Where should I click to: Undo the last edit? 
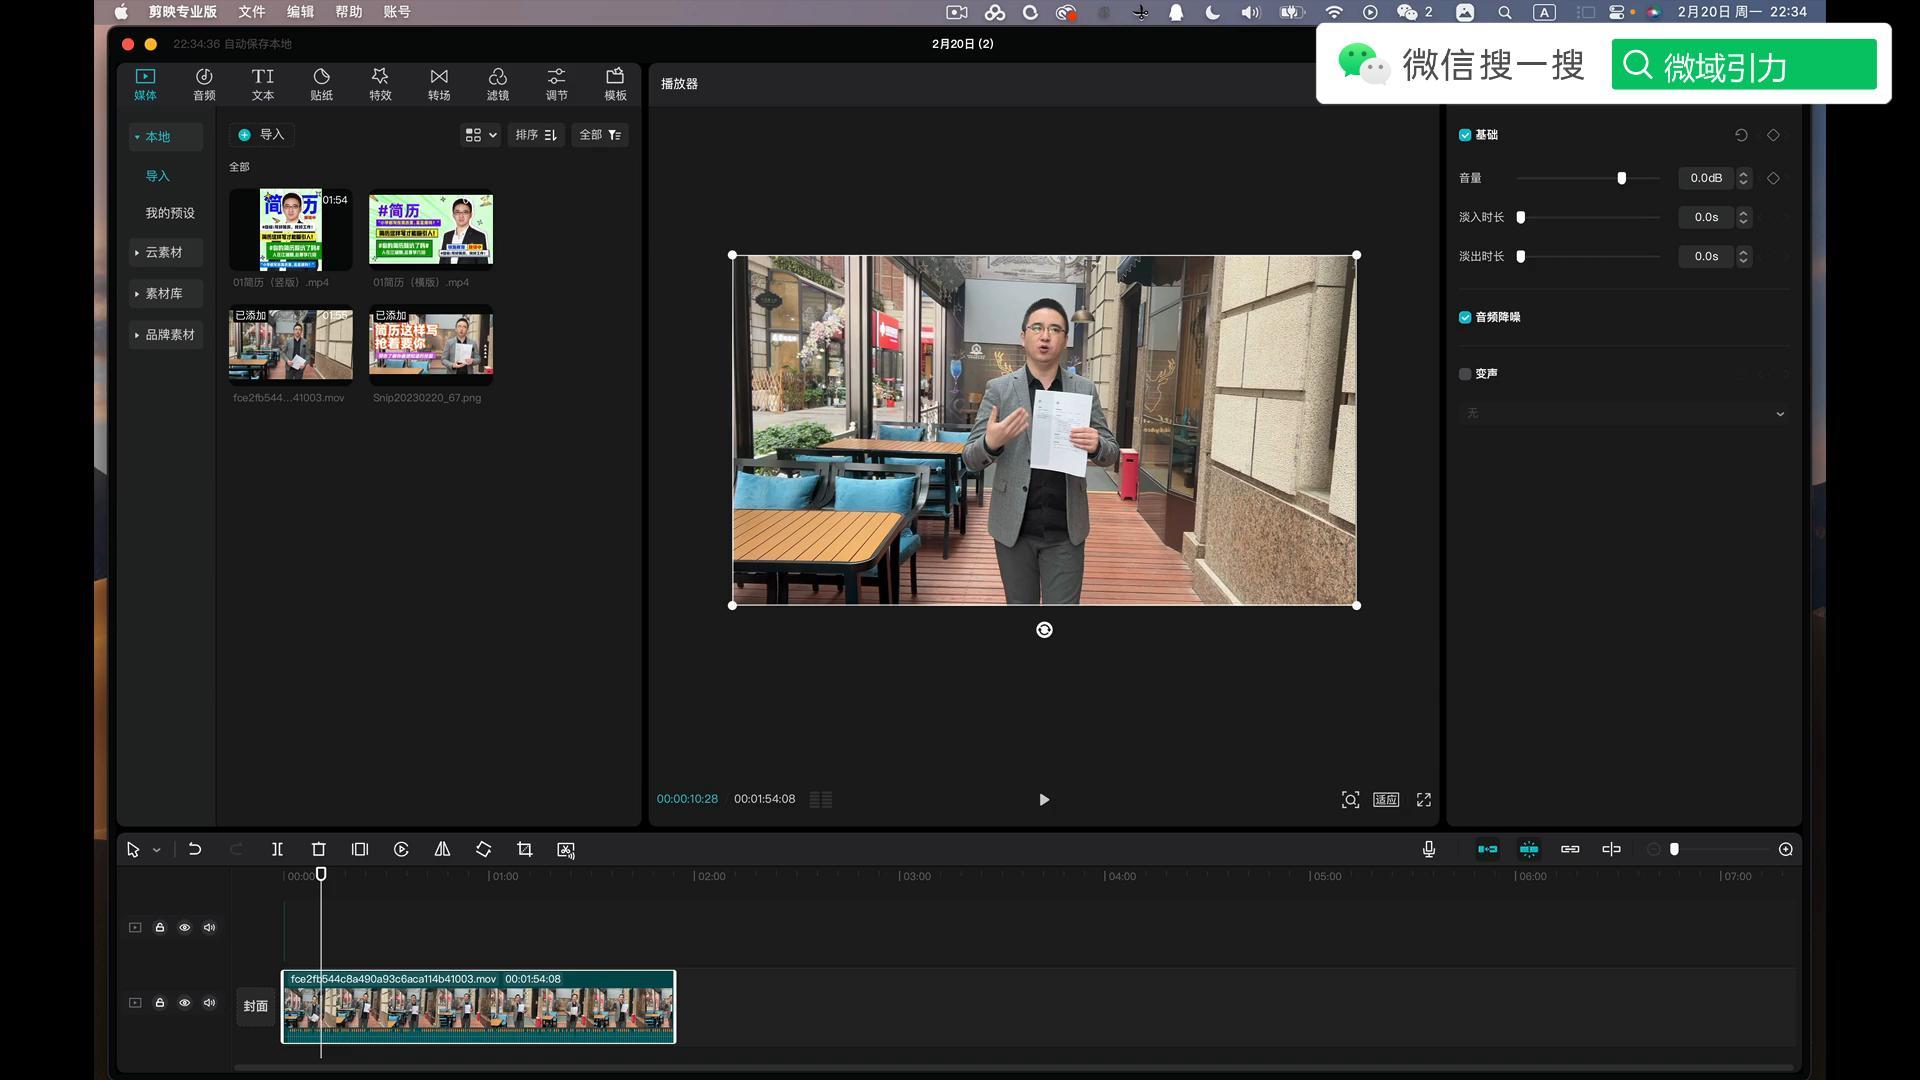pos(195,850)
